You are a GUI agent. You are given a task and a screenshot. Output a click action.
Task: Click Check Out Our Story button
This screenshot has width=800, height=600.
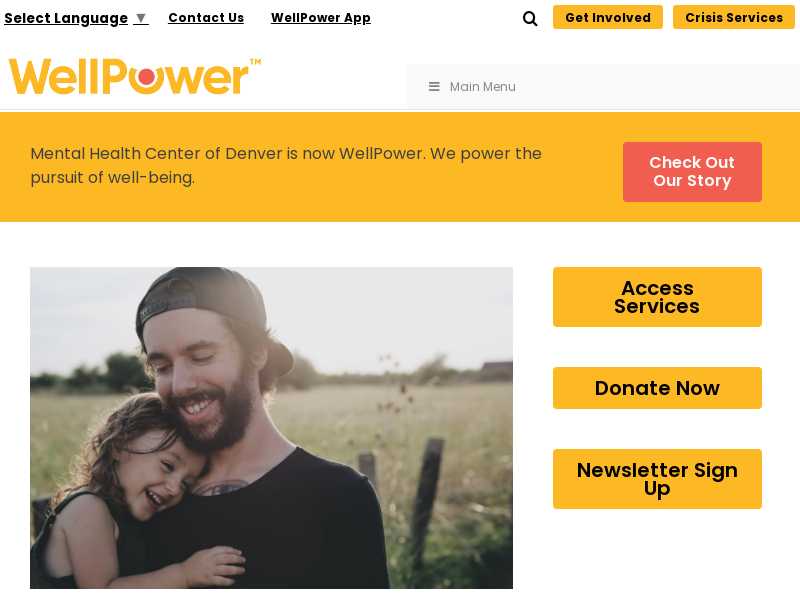[x=692, y=172]
